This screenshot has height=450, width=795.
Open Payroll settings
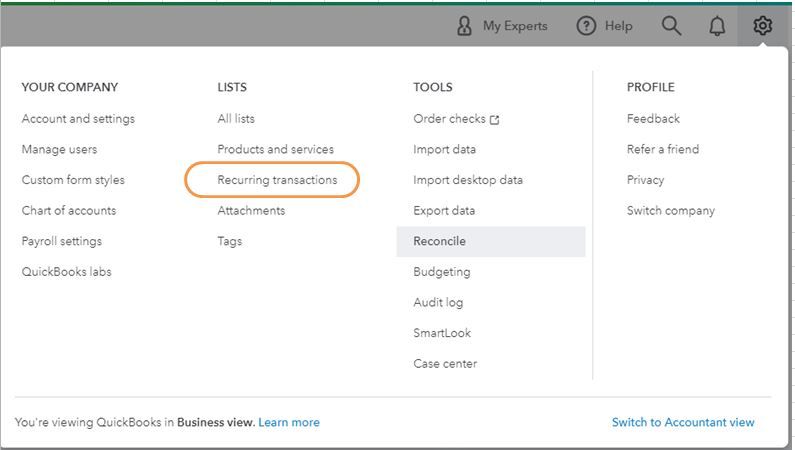(62, 241)
